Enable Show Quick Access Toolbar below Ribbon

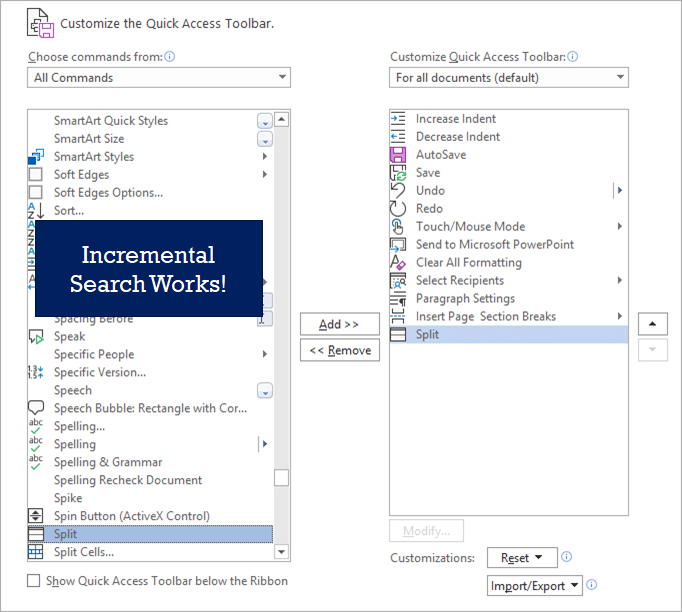click(x=35, y=581)
